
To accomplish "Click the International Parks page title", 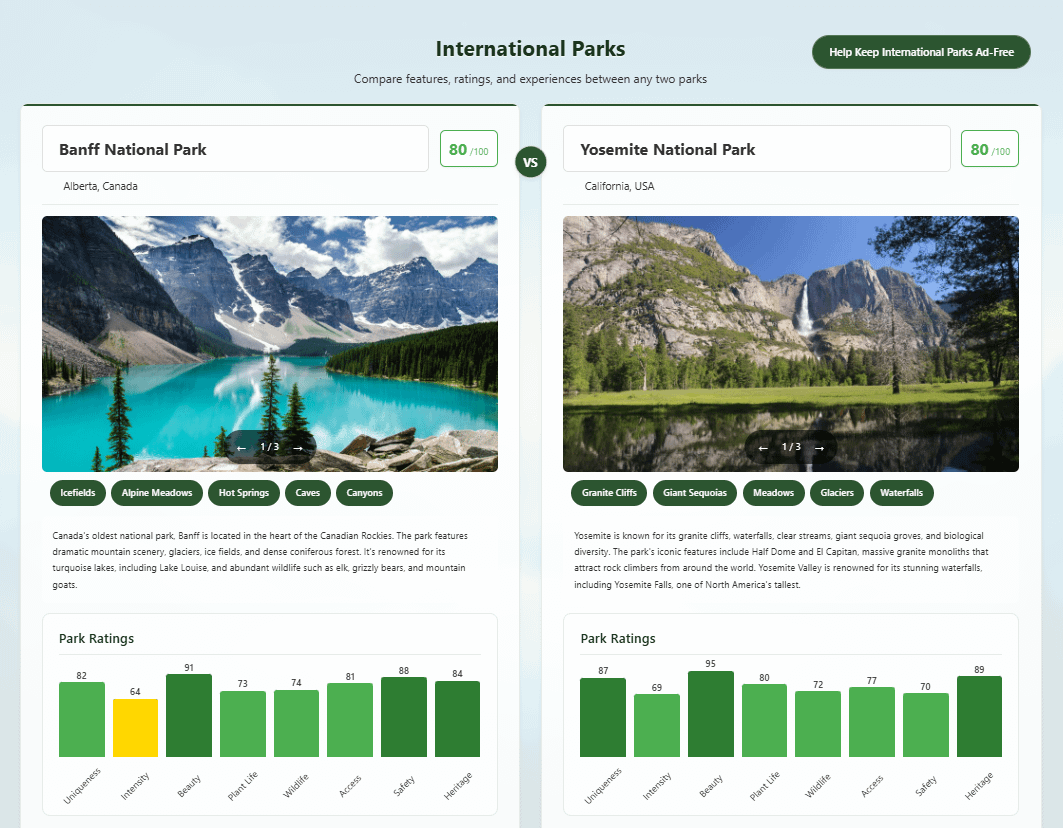I will 531,48.
